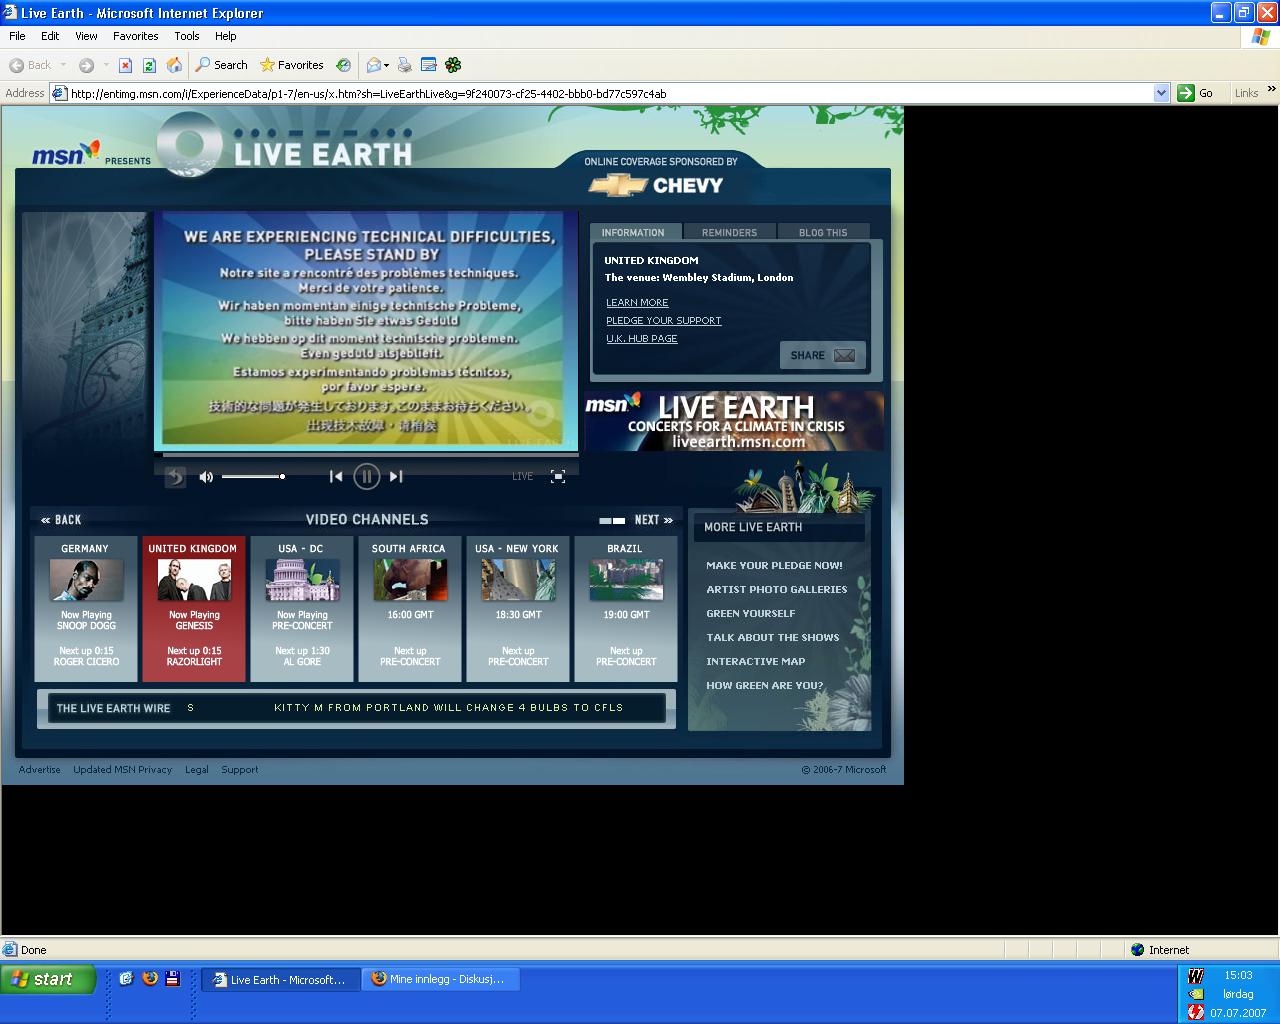Viewport: 1280px width, 1024px height.
Task: Click the LIVE indicator in the player
Action: (x=523, y=477)
